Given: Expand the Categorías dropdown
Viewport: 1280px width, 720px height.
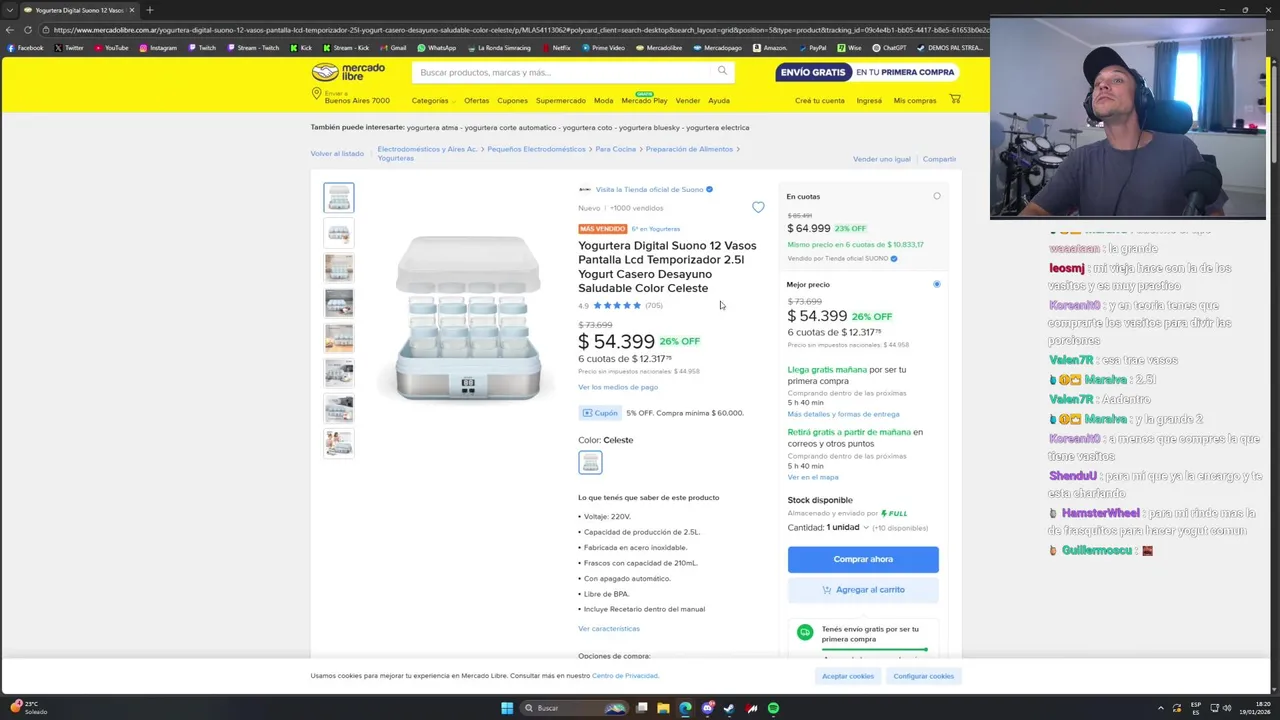Looking at the screenshot, I should coord(433,100).
